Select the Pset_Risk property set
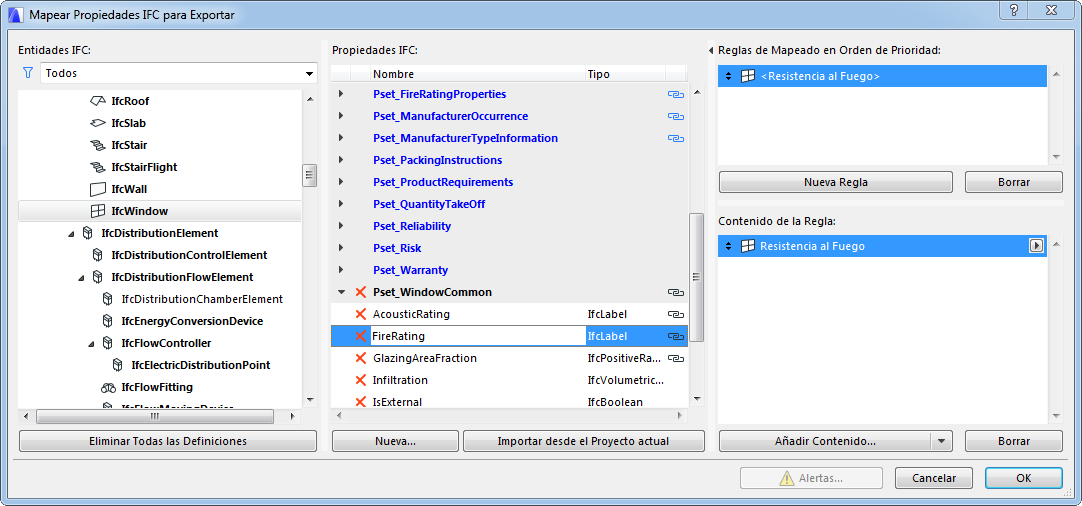The image size is (1082, 506). click(x=397, y=248)
